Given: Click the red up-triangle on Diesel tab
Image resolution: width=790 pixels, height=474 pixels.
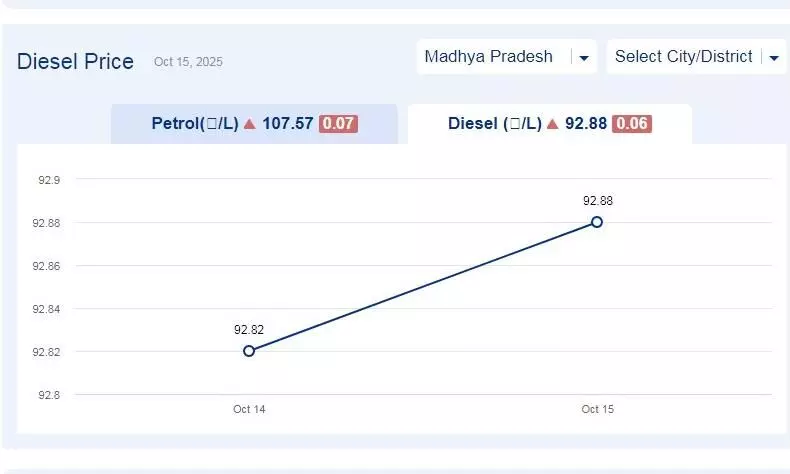Looking at the screenshot, I should pyautogui.click(x=553, y=124).
